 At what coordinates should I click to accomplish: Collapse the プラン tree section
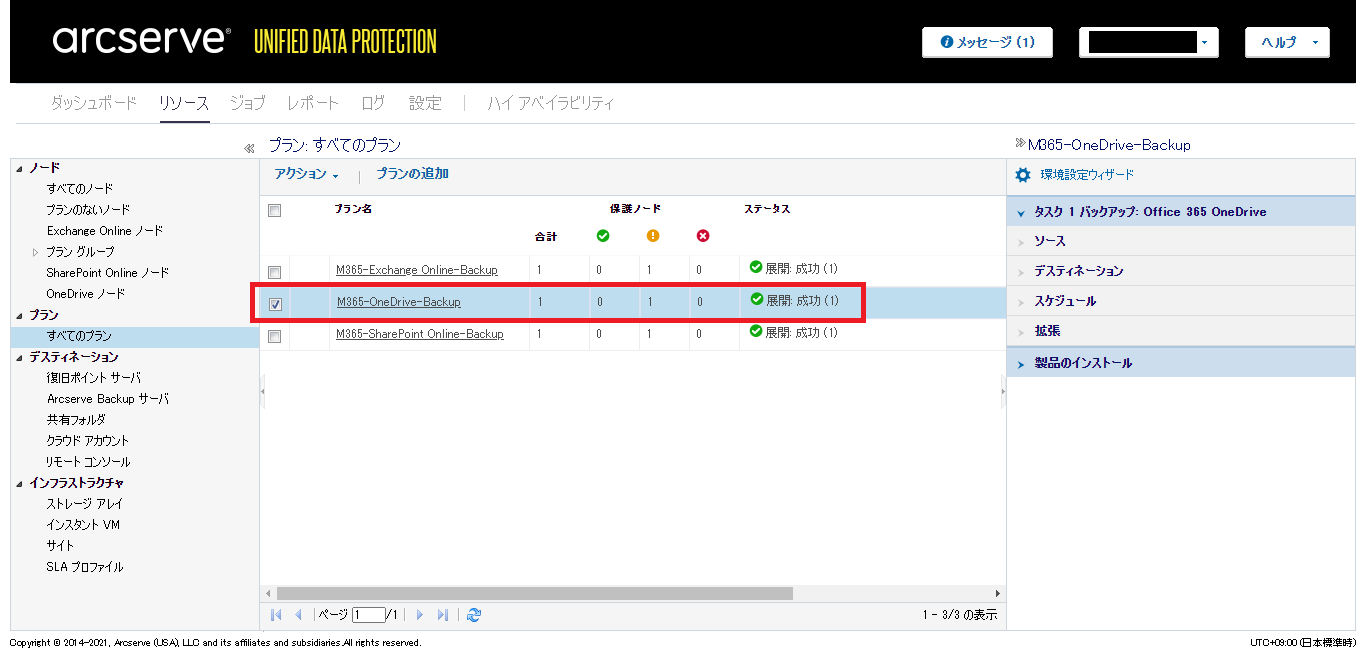(x=20, y=315)
